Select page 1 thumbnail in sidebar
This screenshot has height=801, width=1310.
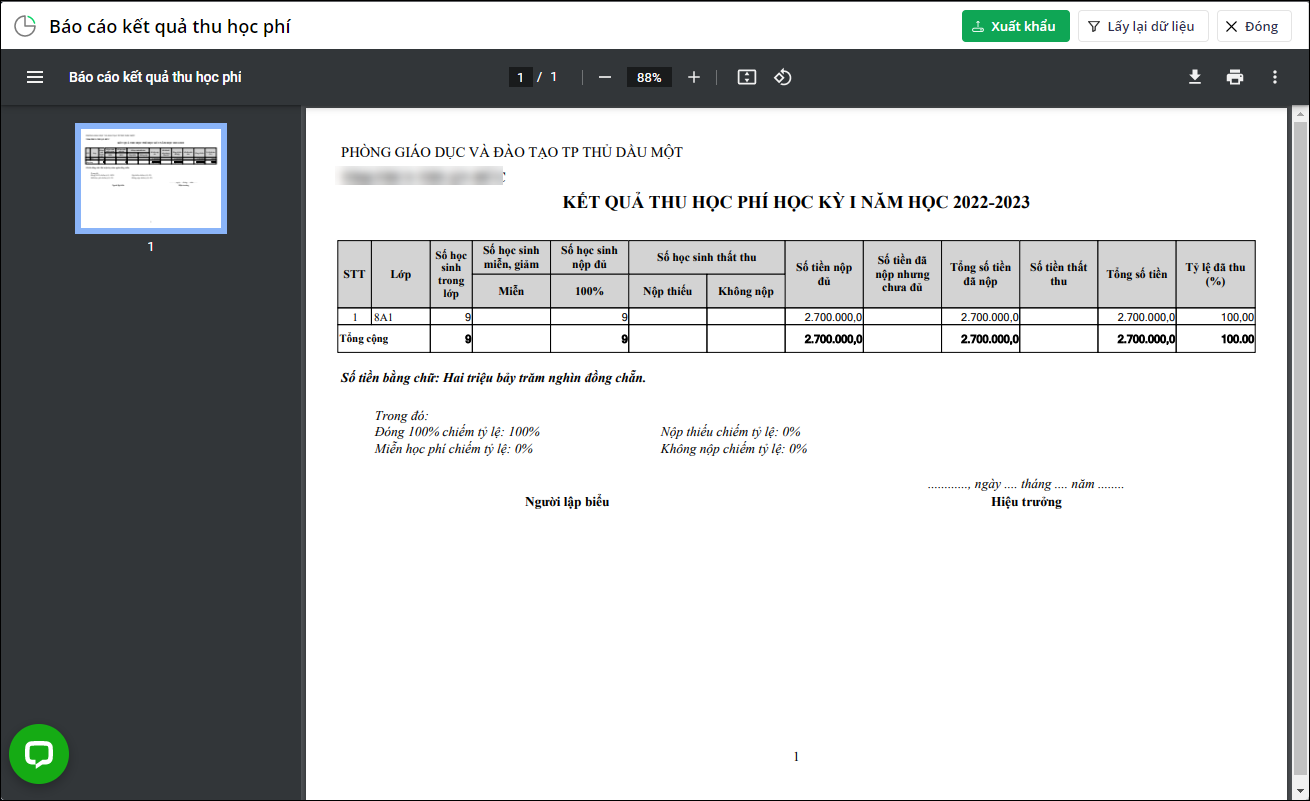tap(151, 178)
